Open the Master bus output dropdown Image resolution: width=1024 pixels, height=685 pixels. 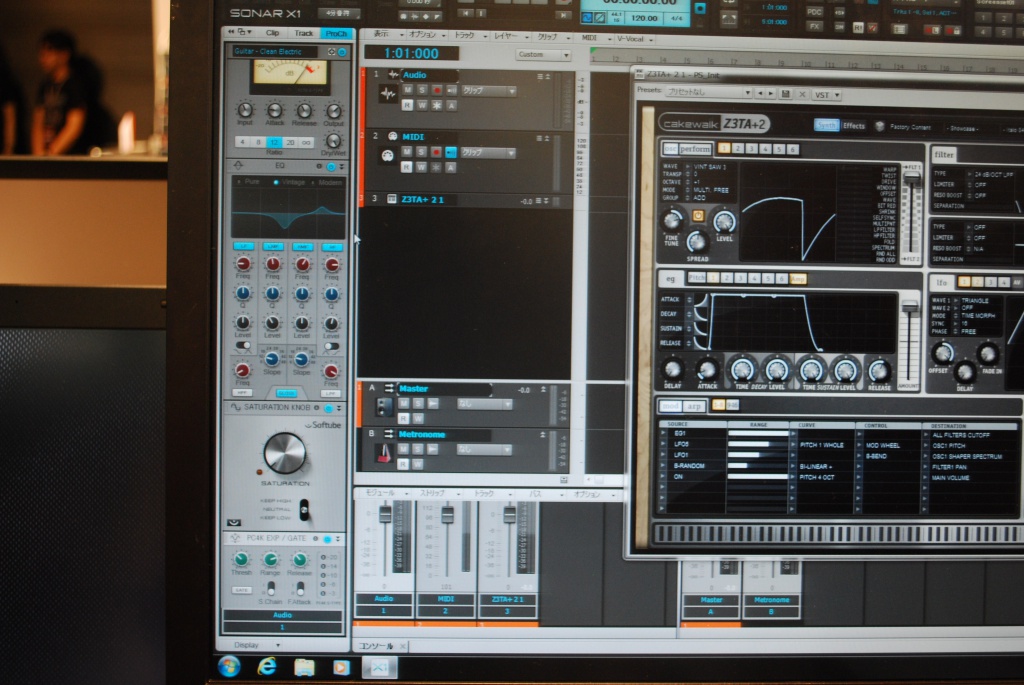tap(484, 404)
